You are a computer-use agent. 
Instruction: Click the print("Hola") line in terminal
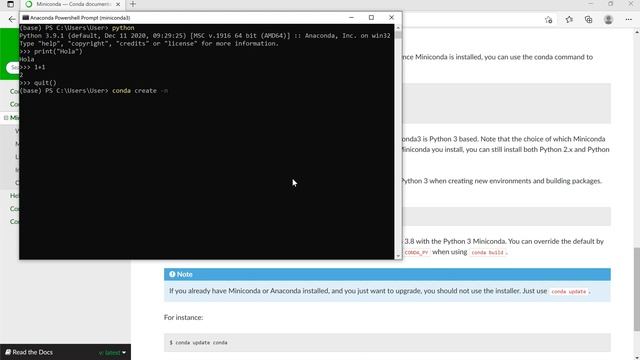click(x=51, y=51)
